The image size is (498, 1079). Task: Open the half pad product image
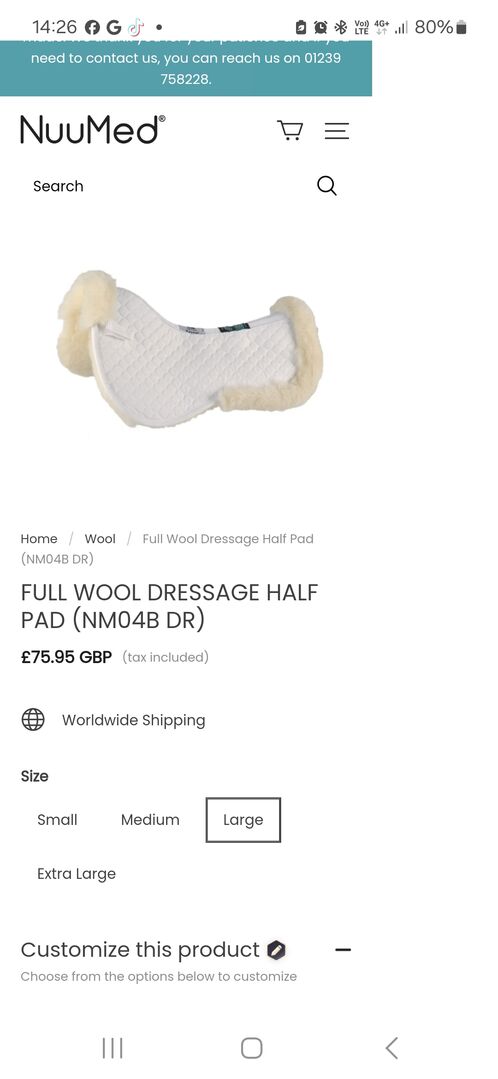click(x=191, y=349)
